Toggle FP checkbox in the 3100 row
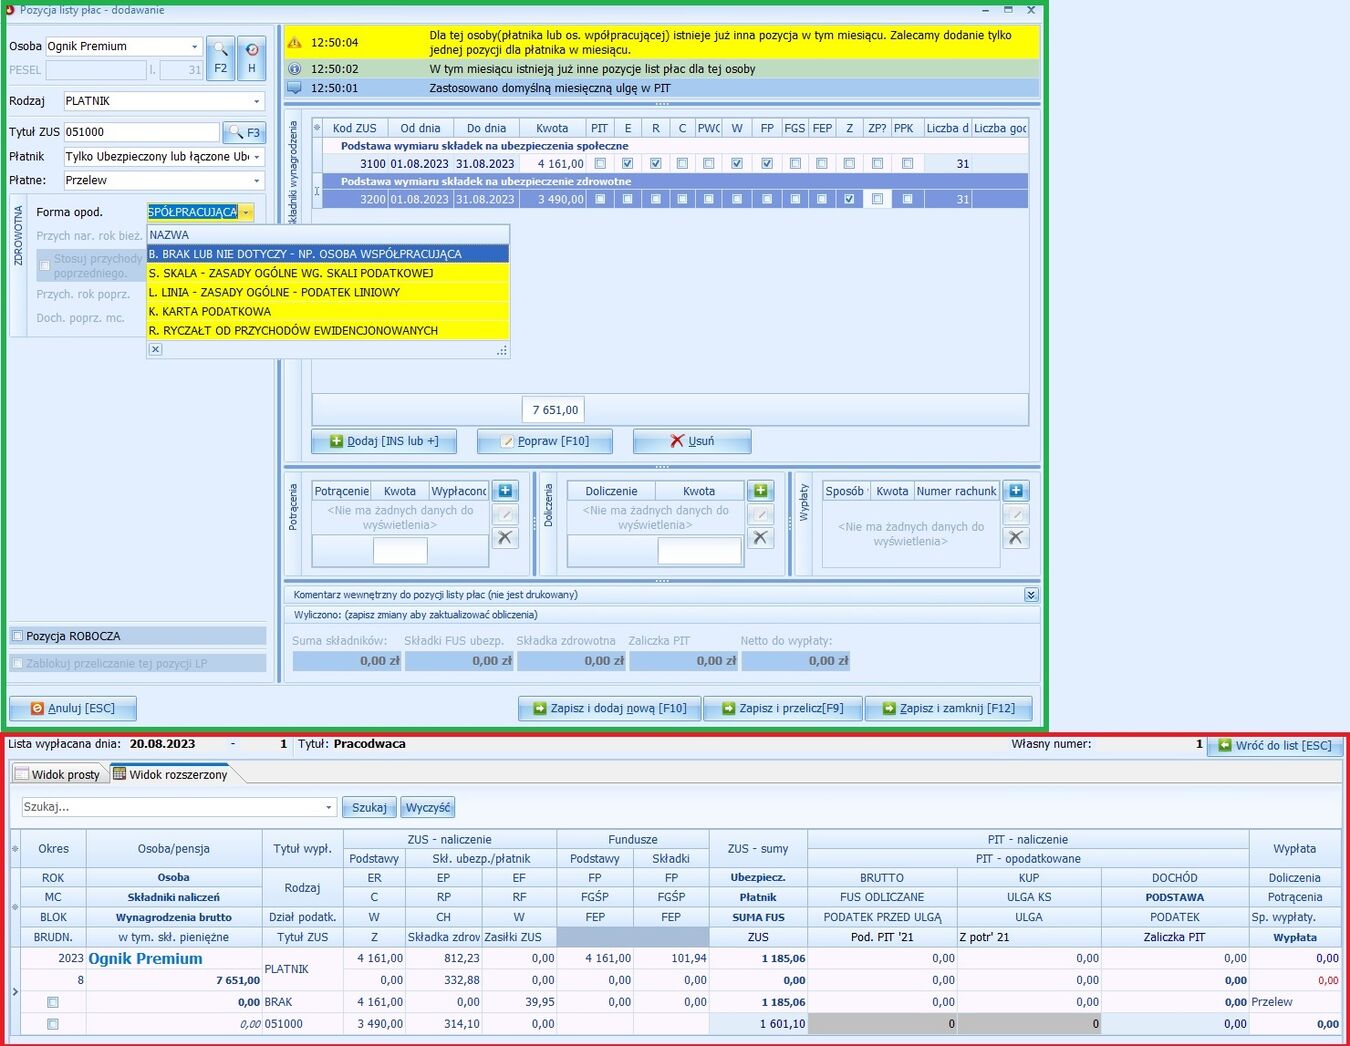The width and height of the screenshot is (1350, 1046). (767, 163)
